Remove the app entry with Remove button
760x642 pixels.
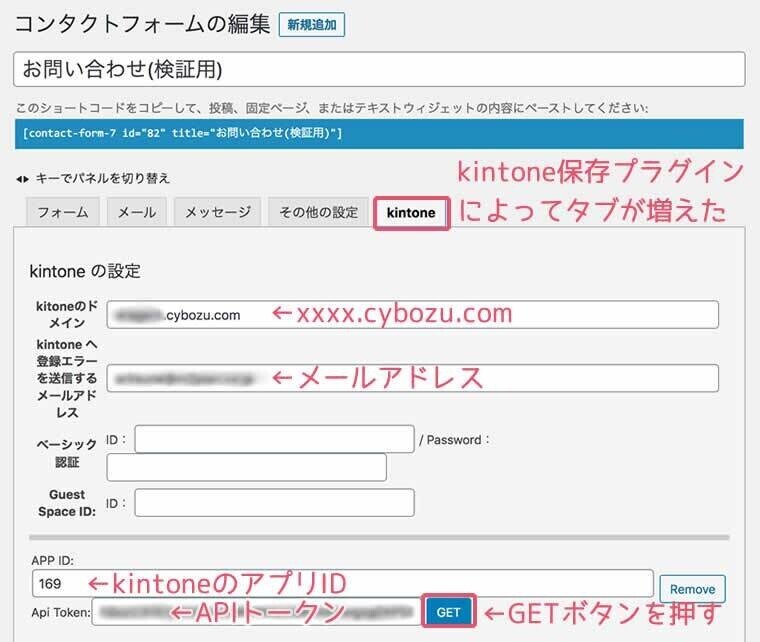click(692, 589)
